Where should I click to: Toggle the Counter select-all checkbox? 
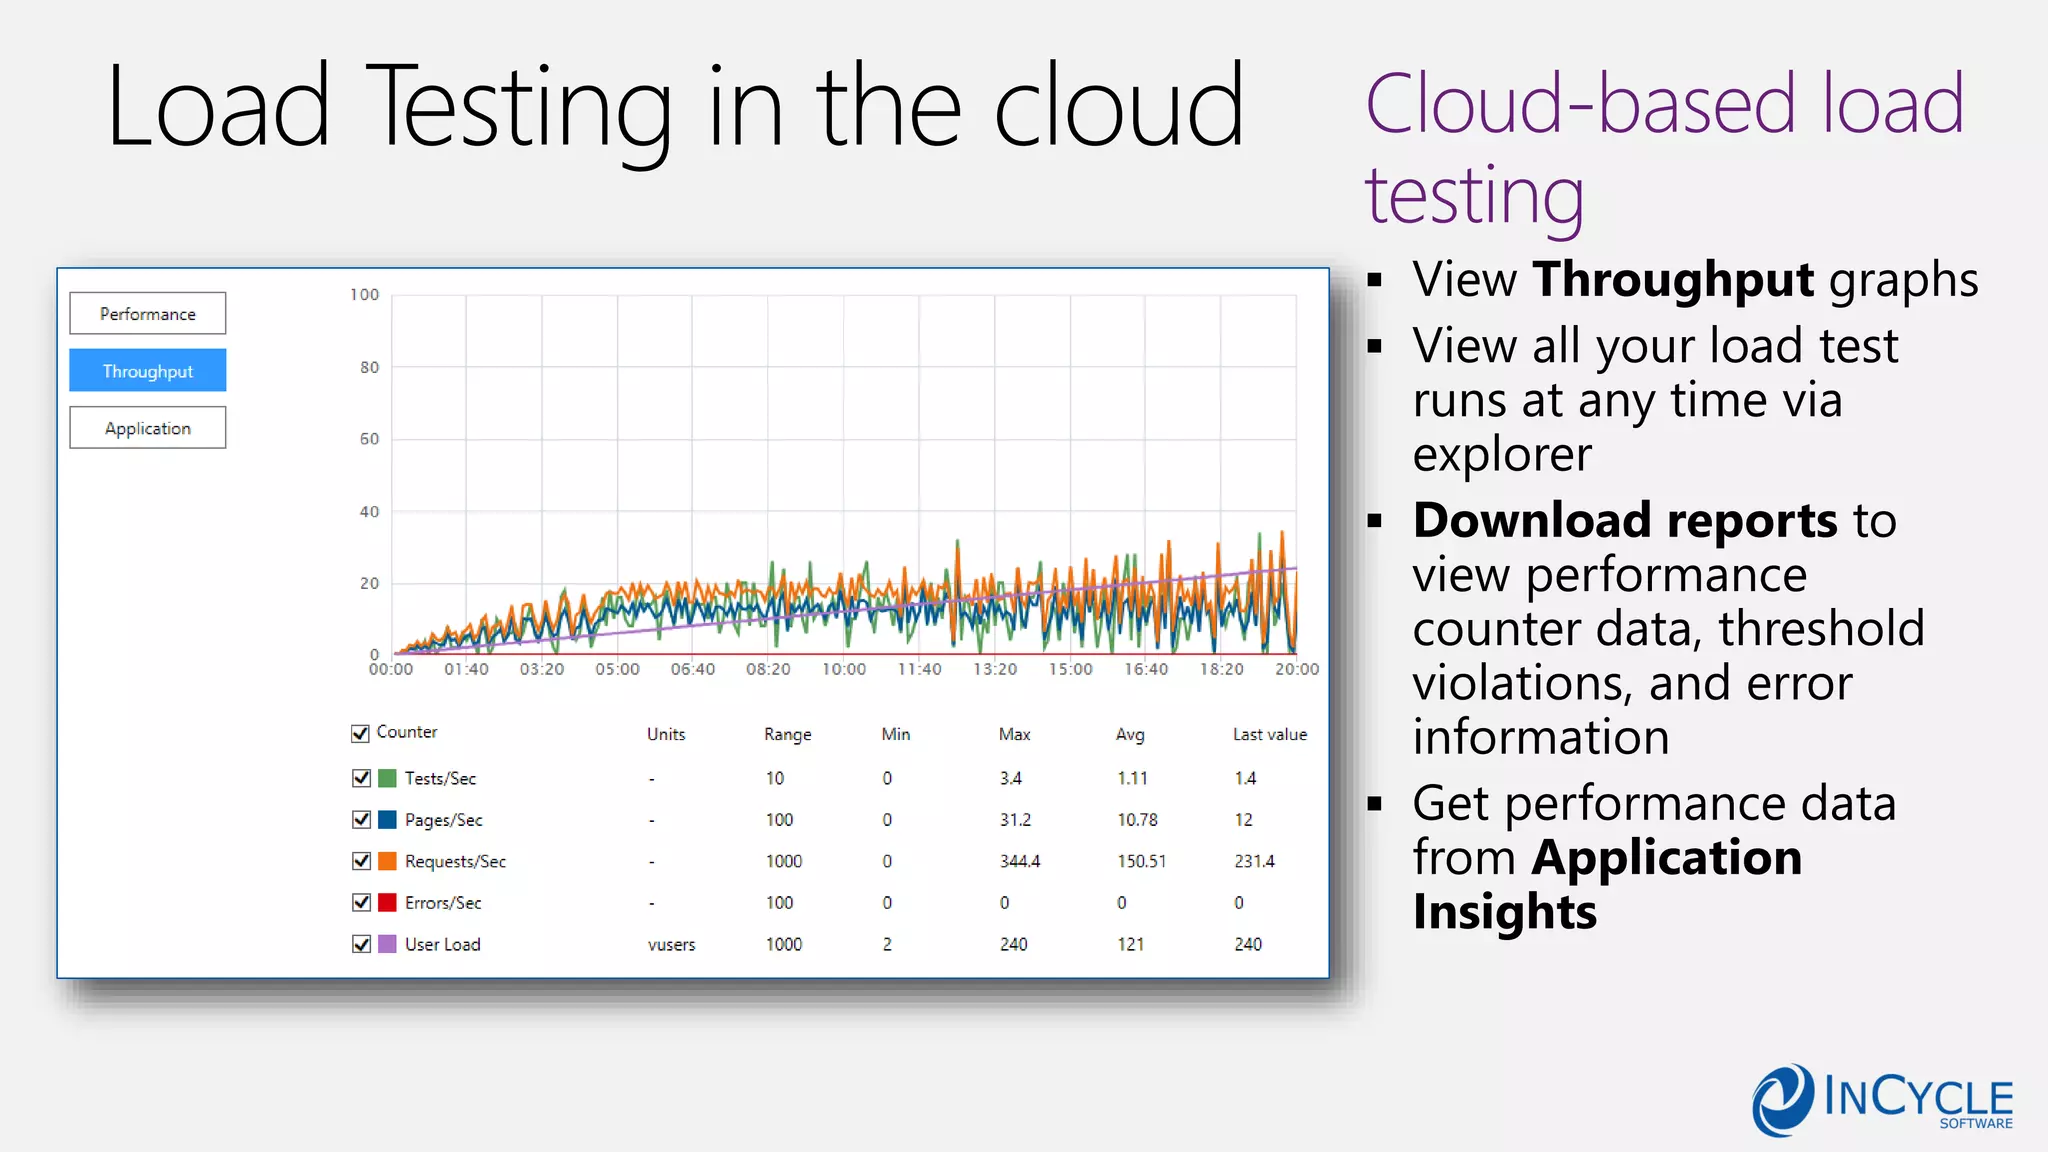[x=361, y=734]
